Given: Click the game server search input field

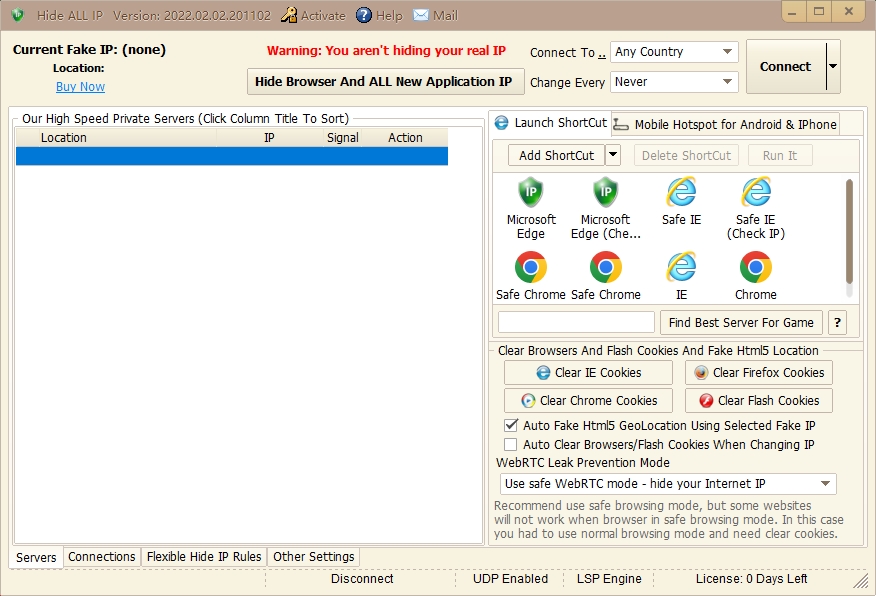Looking at the screenshot, I should click(576, 322).
